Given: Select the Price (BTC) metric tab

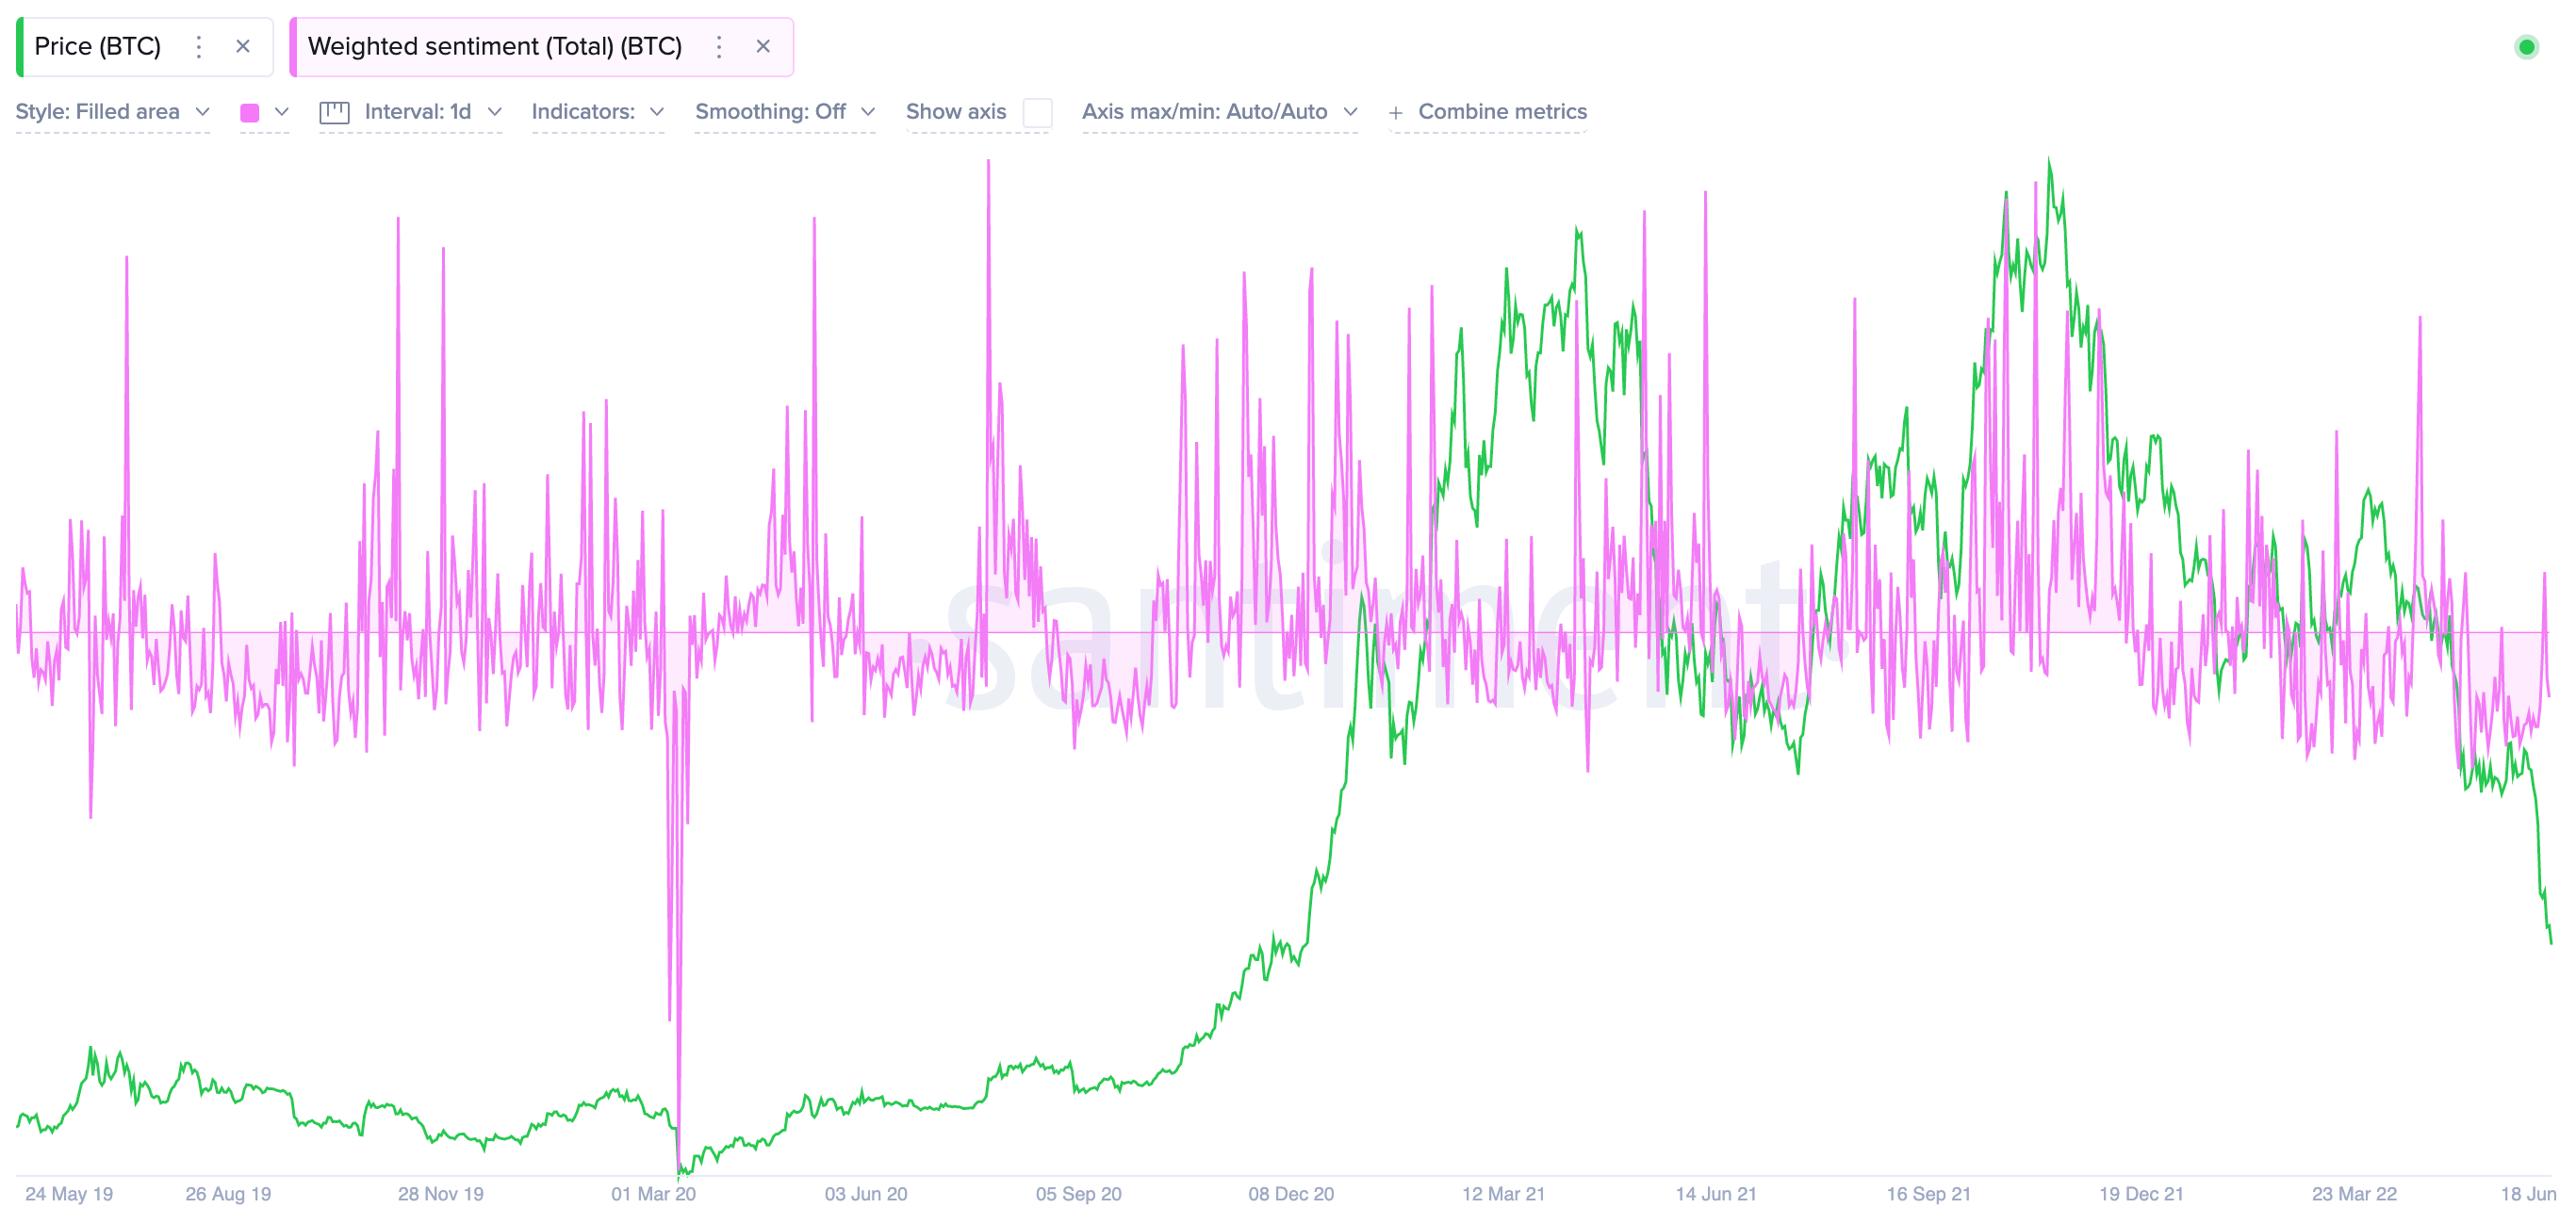Looking at the screenshot, I should pos(98,47).
